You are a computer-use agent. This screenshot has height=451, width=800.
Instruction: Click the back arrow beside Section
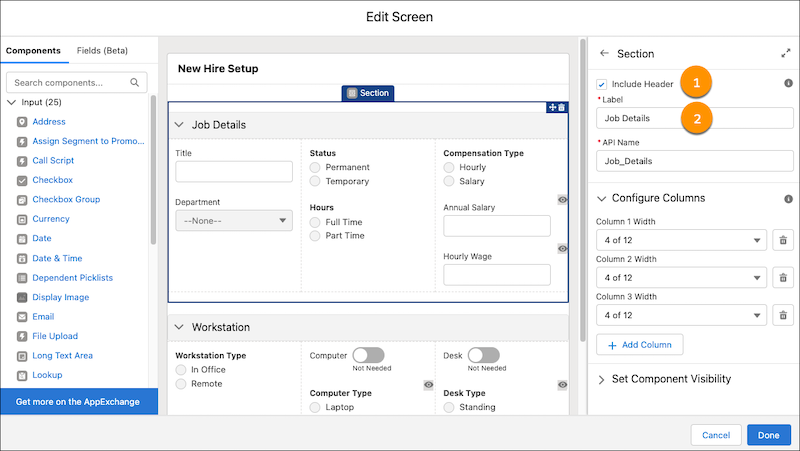(603, 54)
